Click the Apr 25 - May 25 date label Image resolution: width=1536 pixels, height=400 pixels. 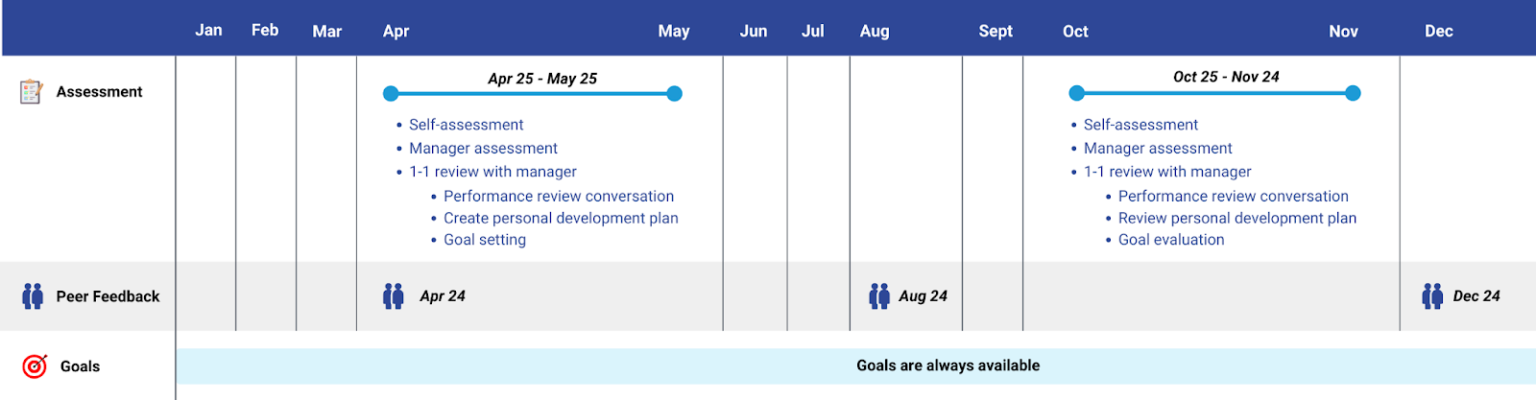tap(542, 78)
